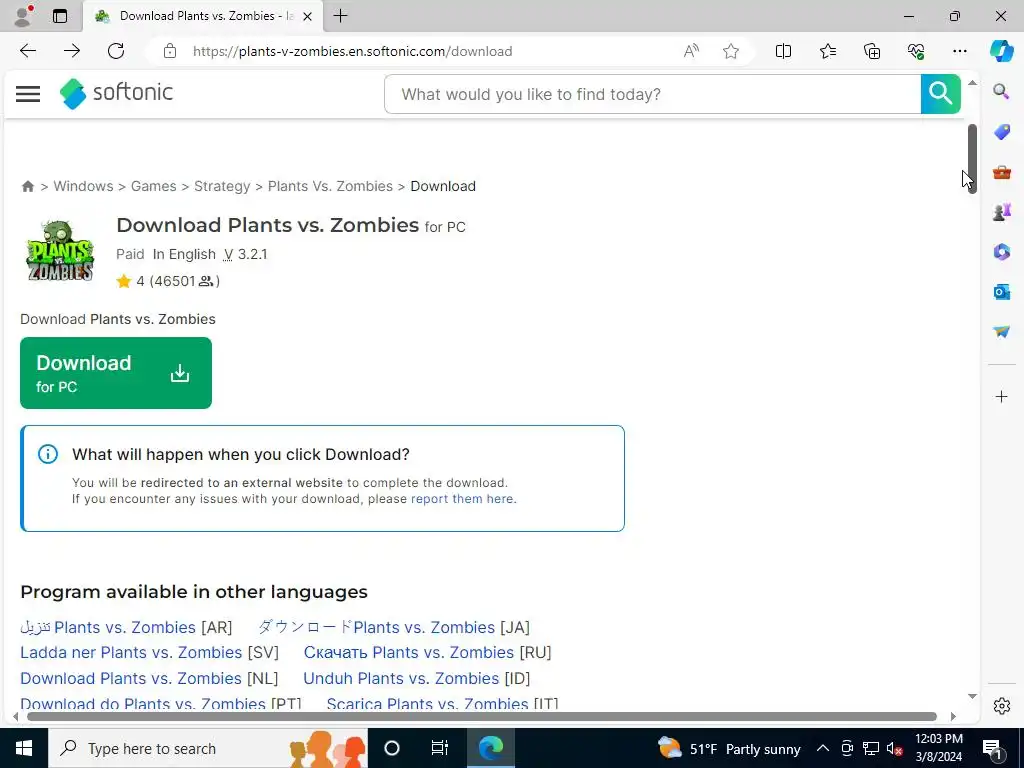Viewport: 1024px width, 768px height.
Task: Close the Download Plants vs. Zombies tab
Action: pos(308,16)
